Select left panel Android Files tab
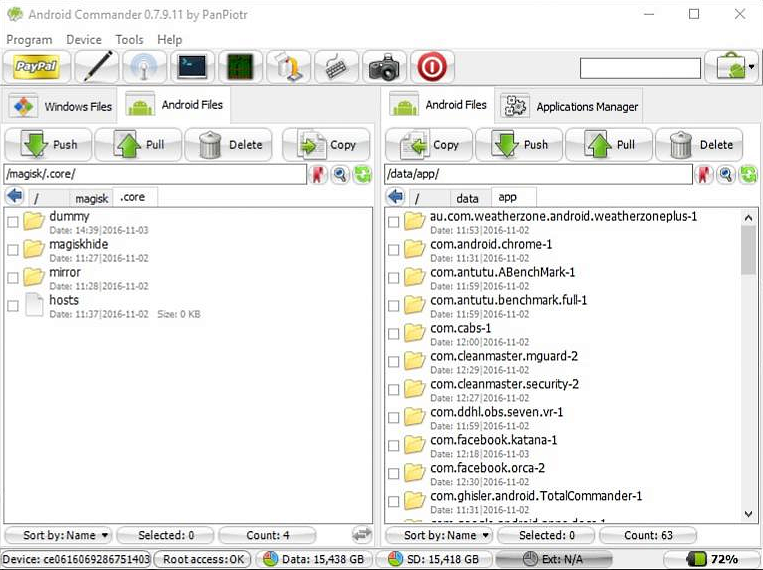 tap(175, 105)
